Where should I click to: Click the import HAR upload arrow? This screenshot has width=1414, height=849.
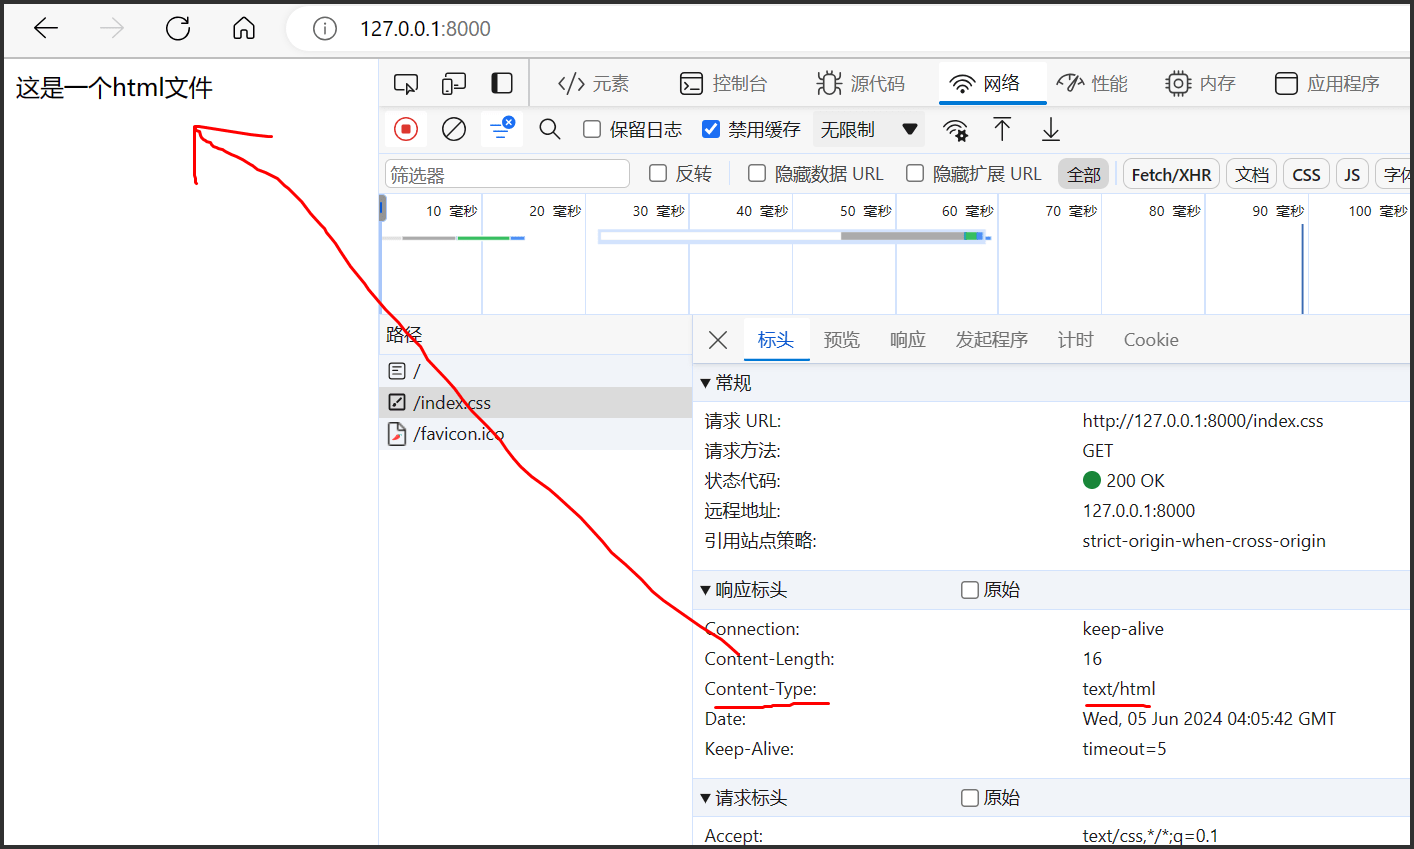(1002, 129)
